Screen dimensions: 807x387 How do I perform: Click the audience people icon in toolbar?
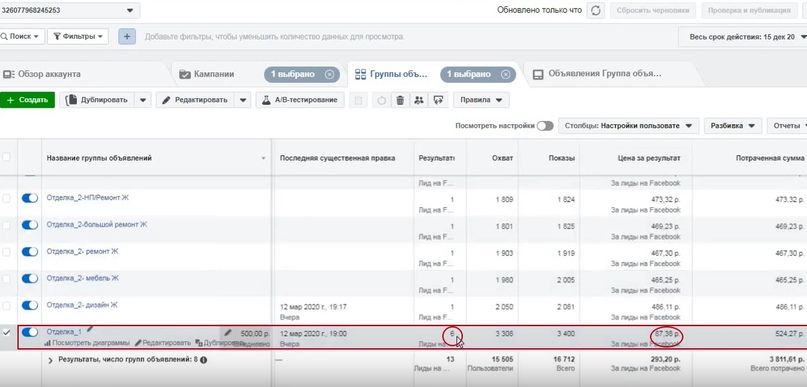(x=419, y=100)
